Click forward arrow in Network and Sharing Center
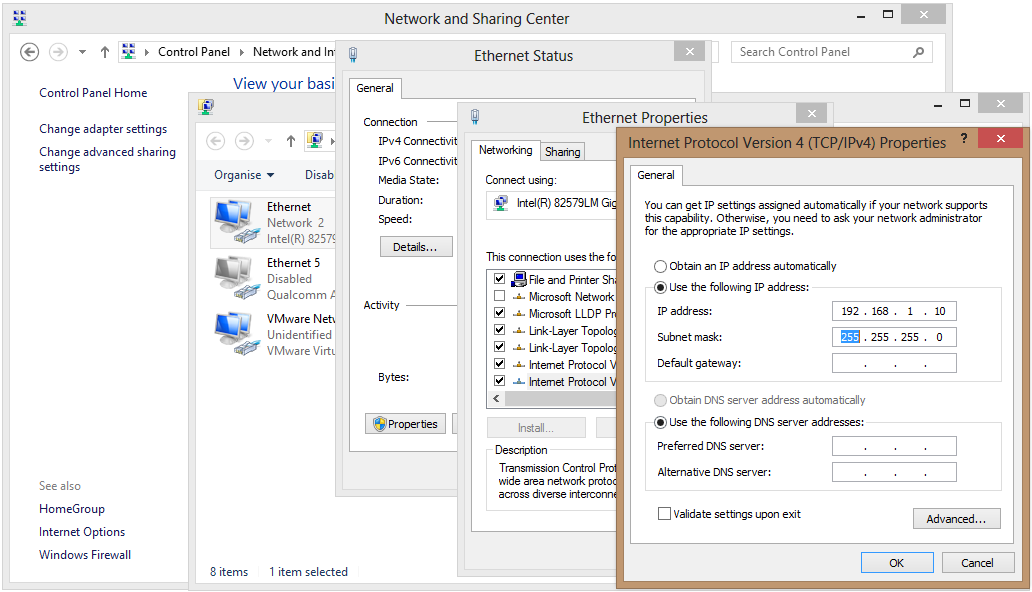1032x592 pixels. (x=59, y=52)
